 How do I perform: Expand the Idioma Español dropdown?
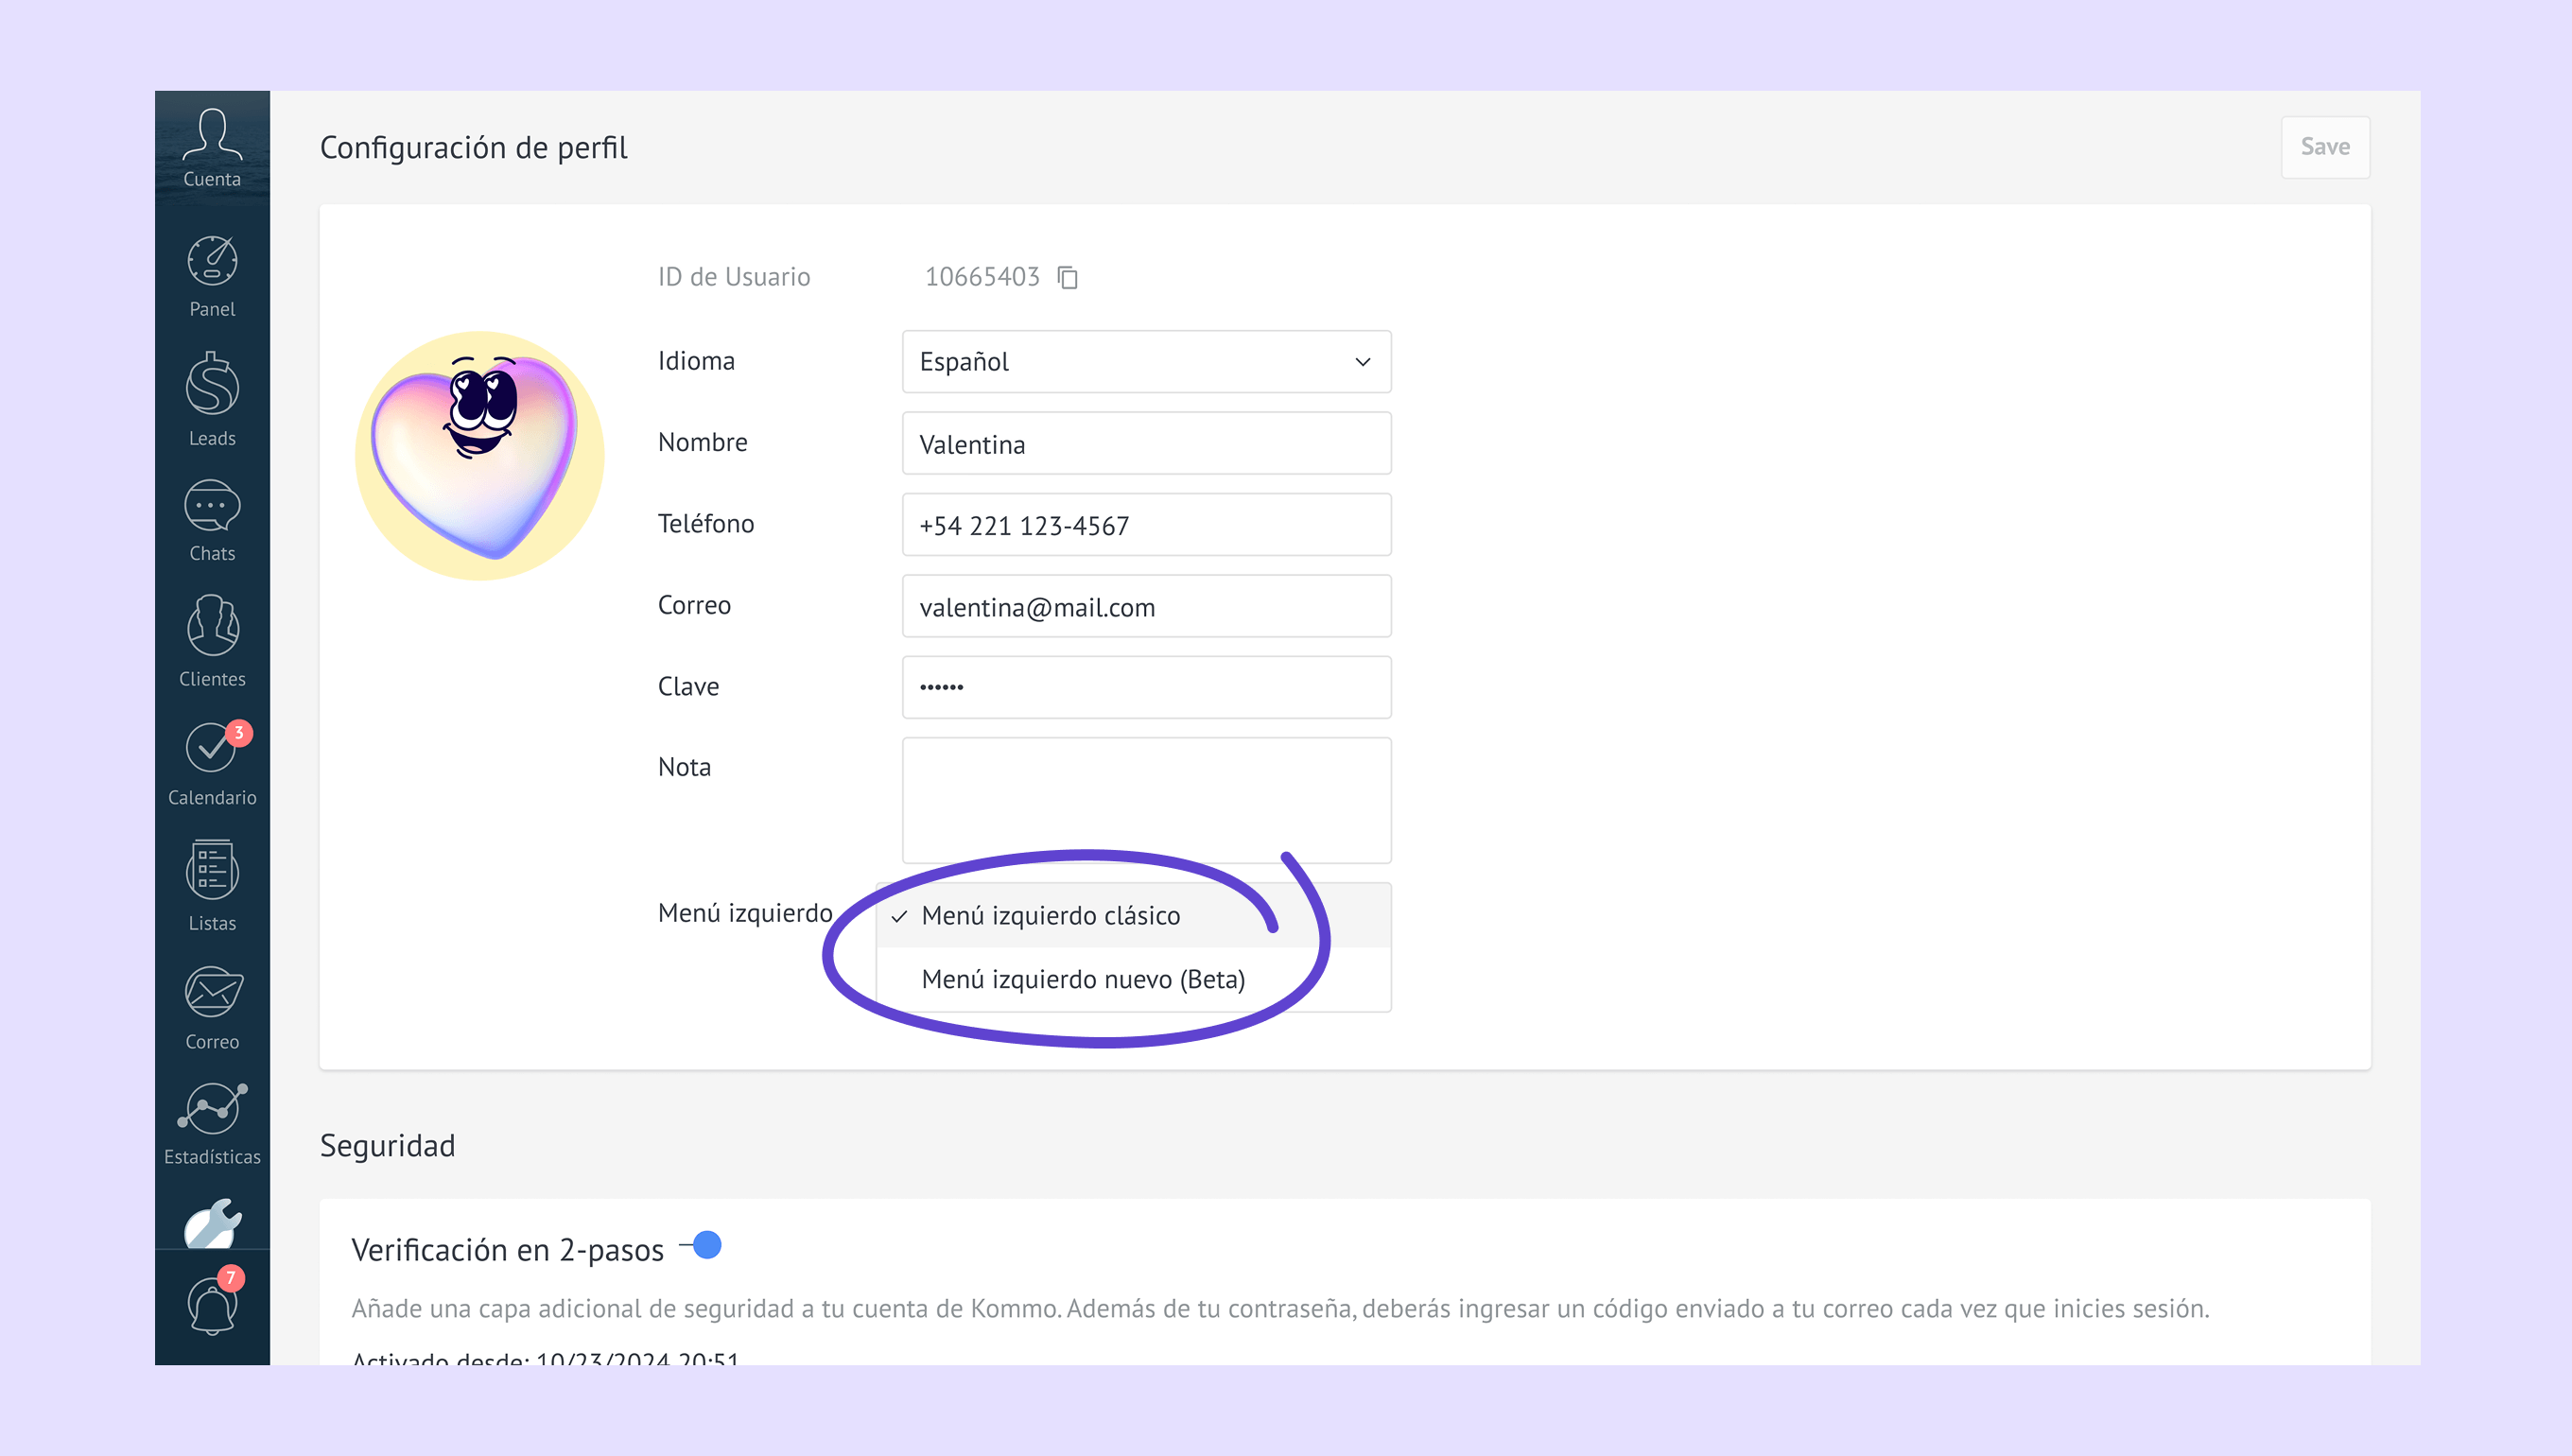tap(1146, 362)
